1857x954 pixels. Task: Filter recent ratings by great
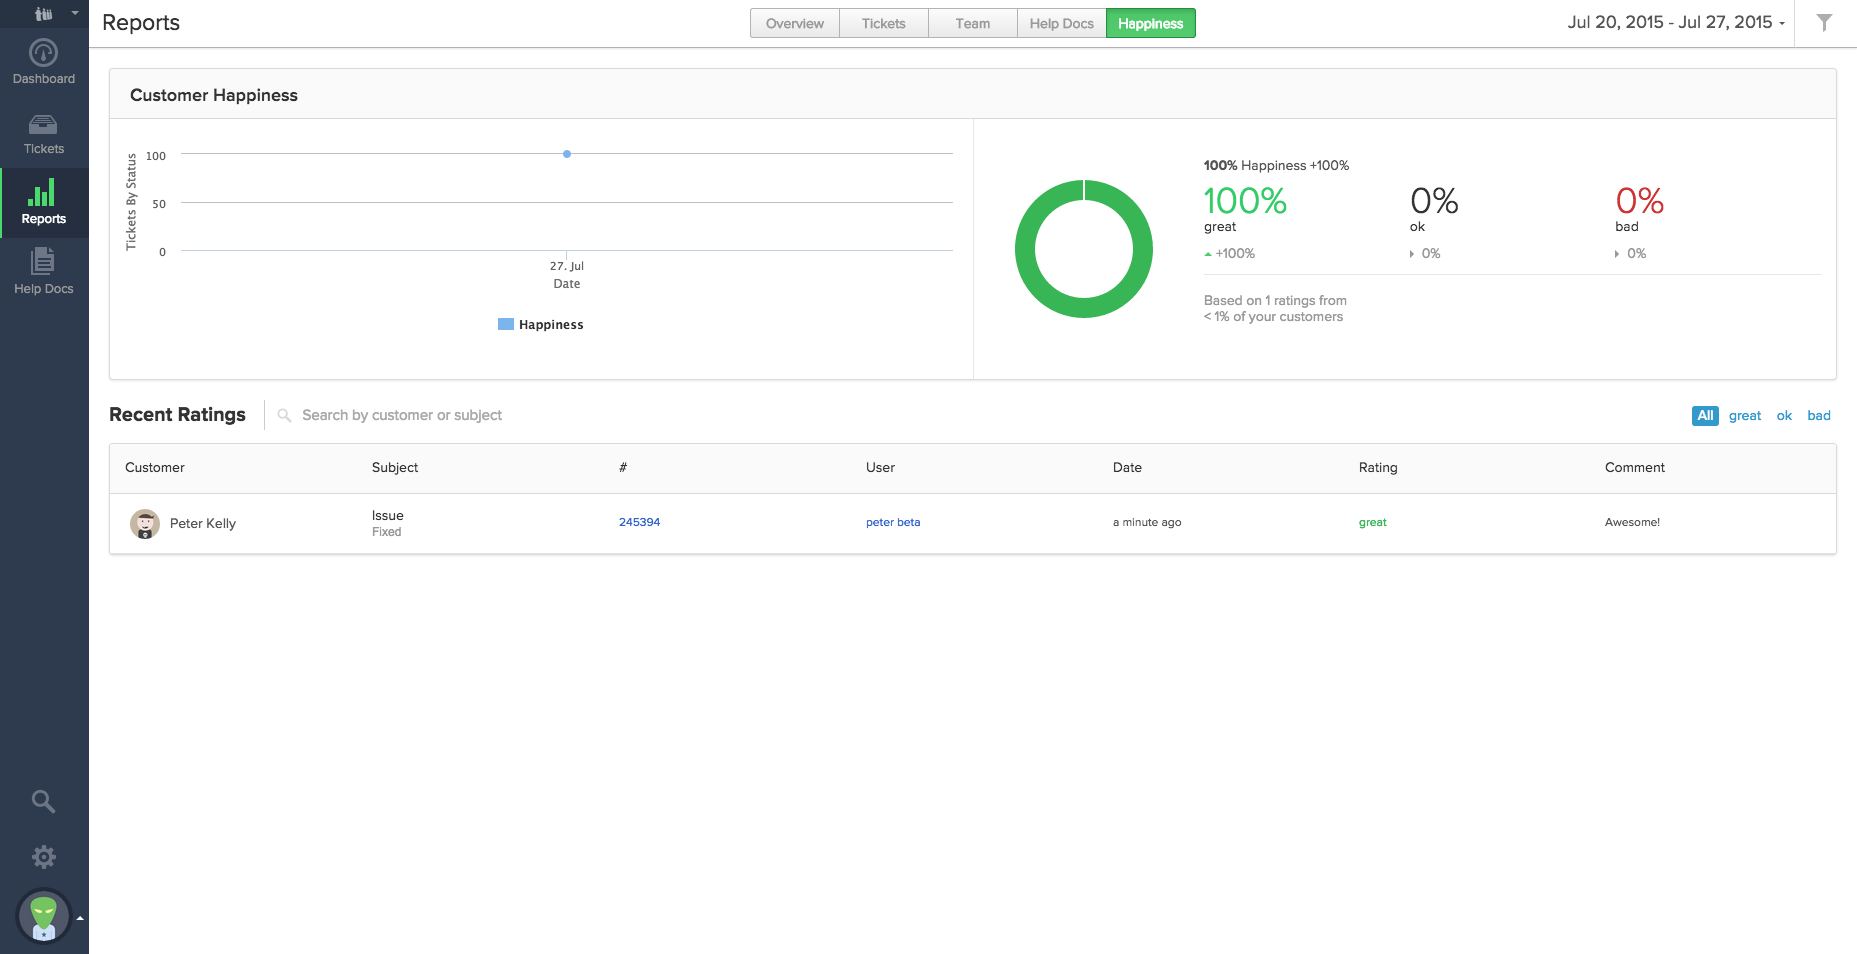(x=1744, y=415)
